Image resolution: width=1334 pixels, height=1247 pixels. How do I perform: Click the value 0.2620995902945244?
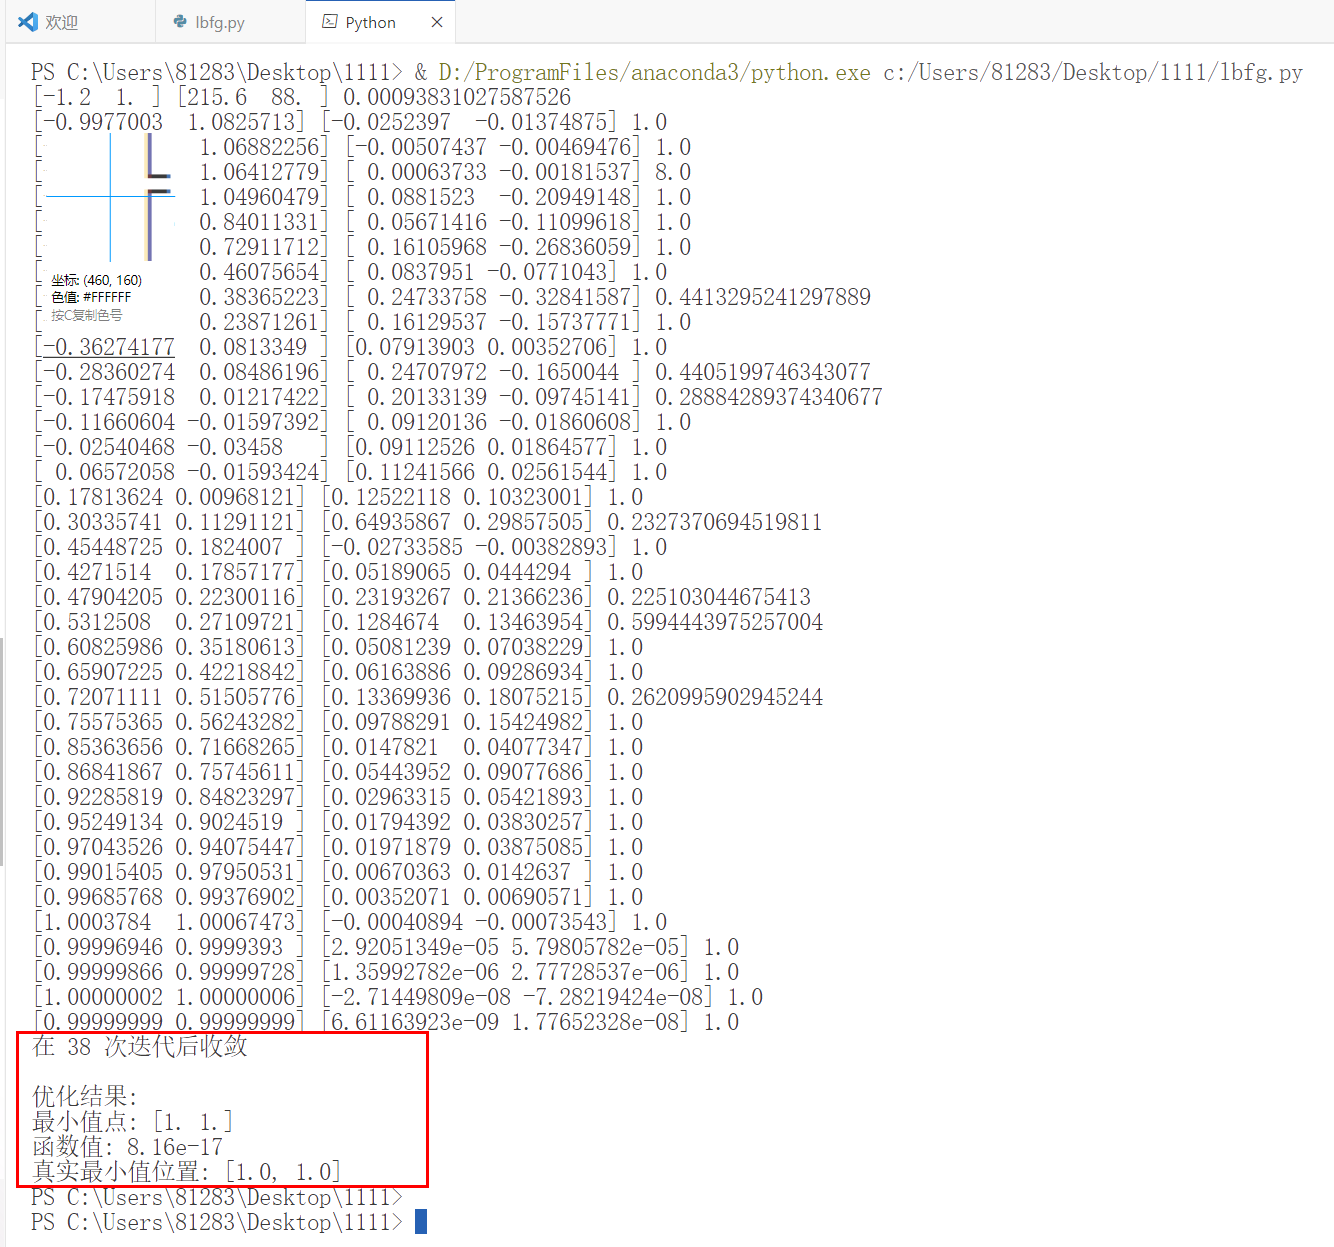(x=715, y=697)
